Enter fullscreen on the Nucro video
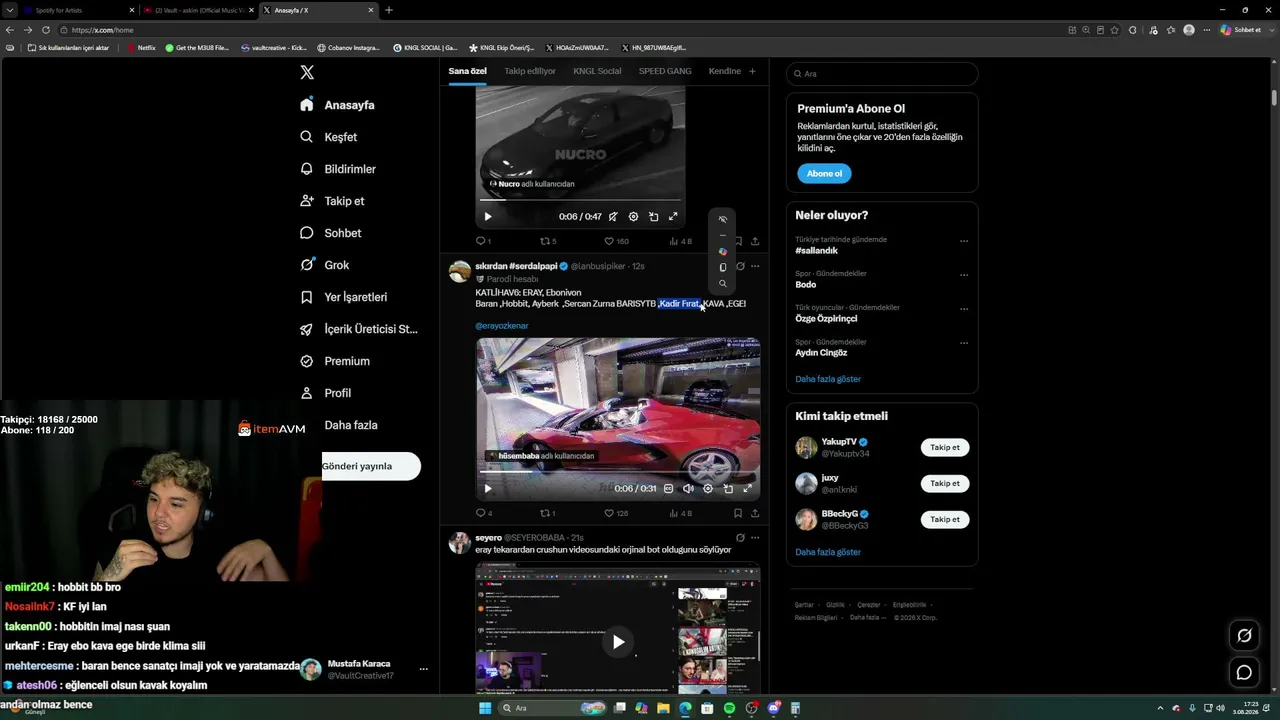This screenshot has height=720, width=1280. 673,216
